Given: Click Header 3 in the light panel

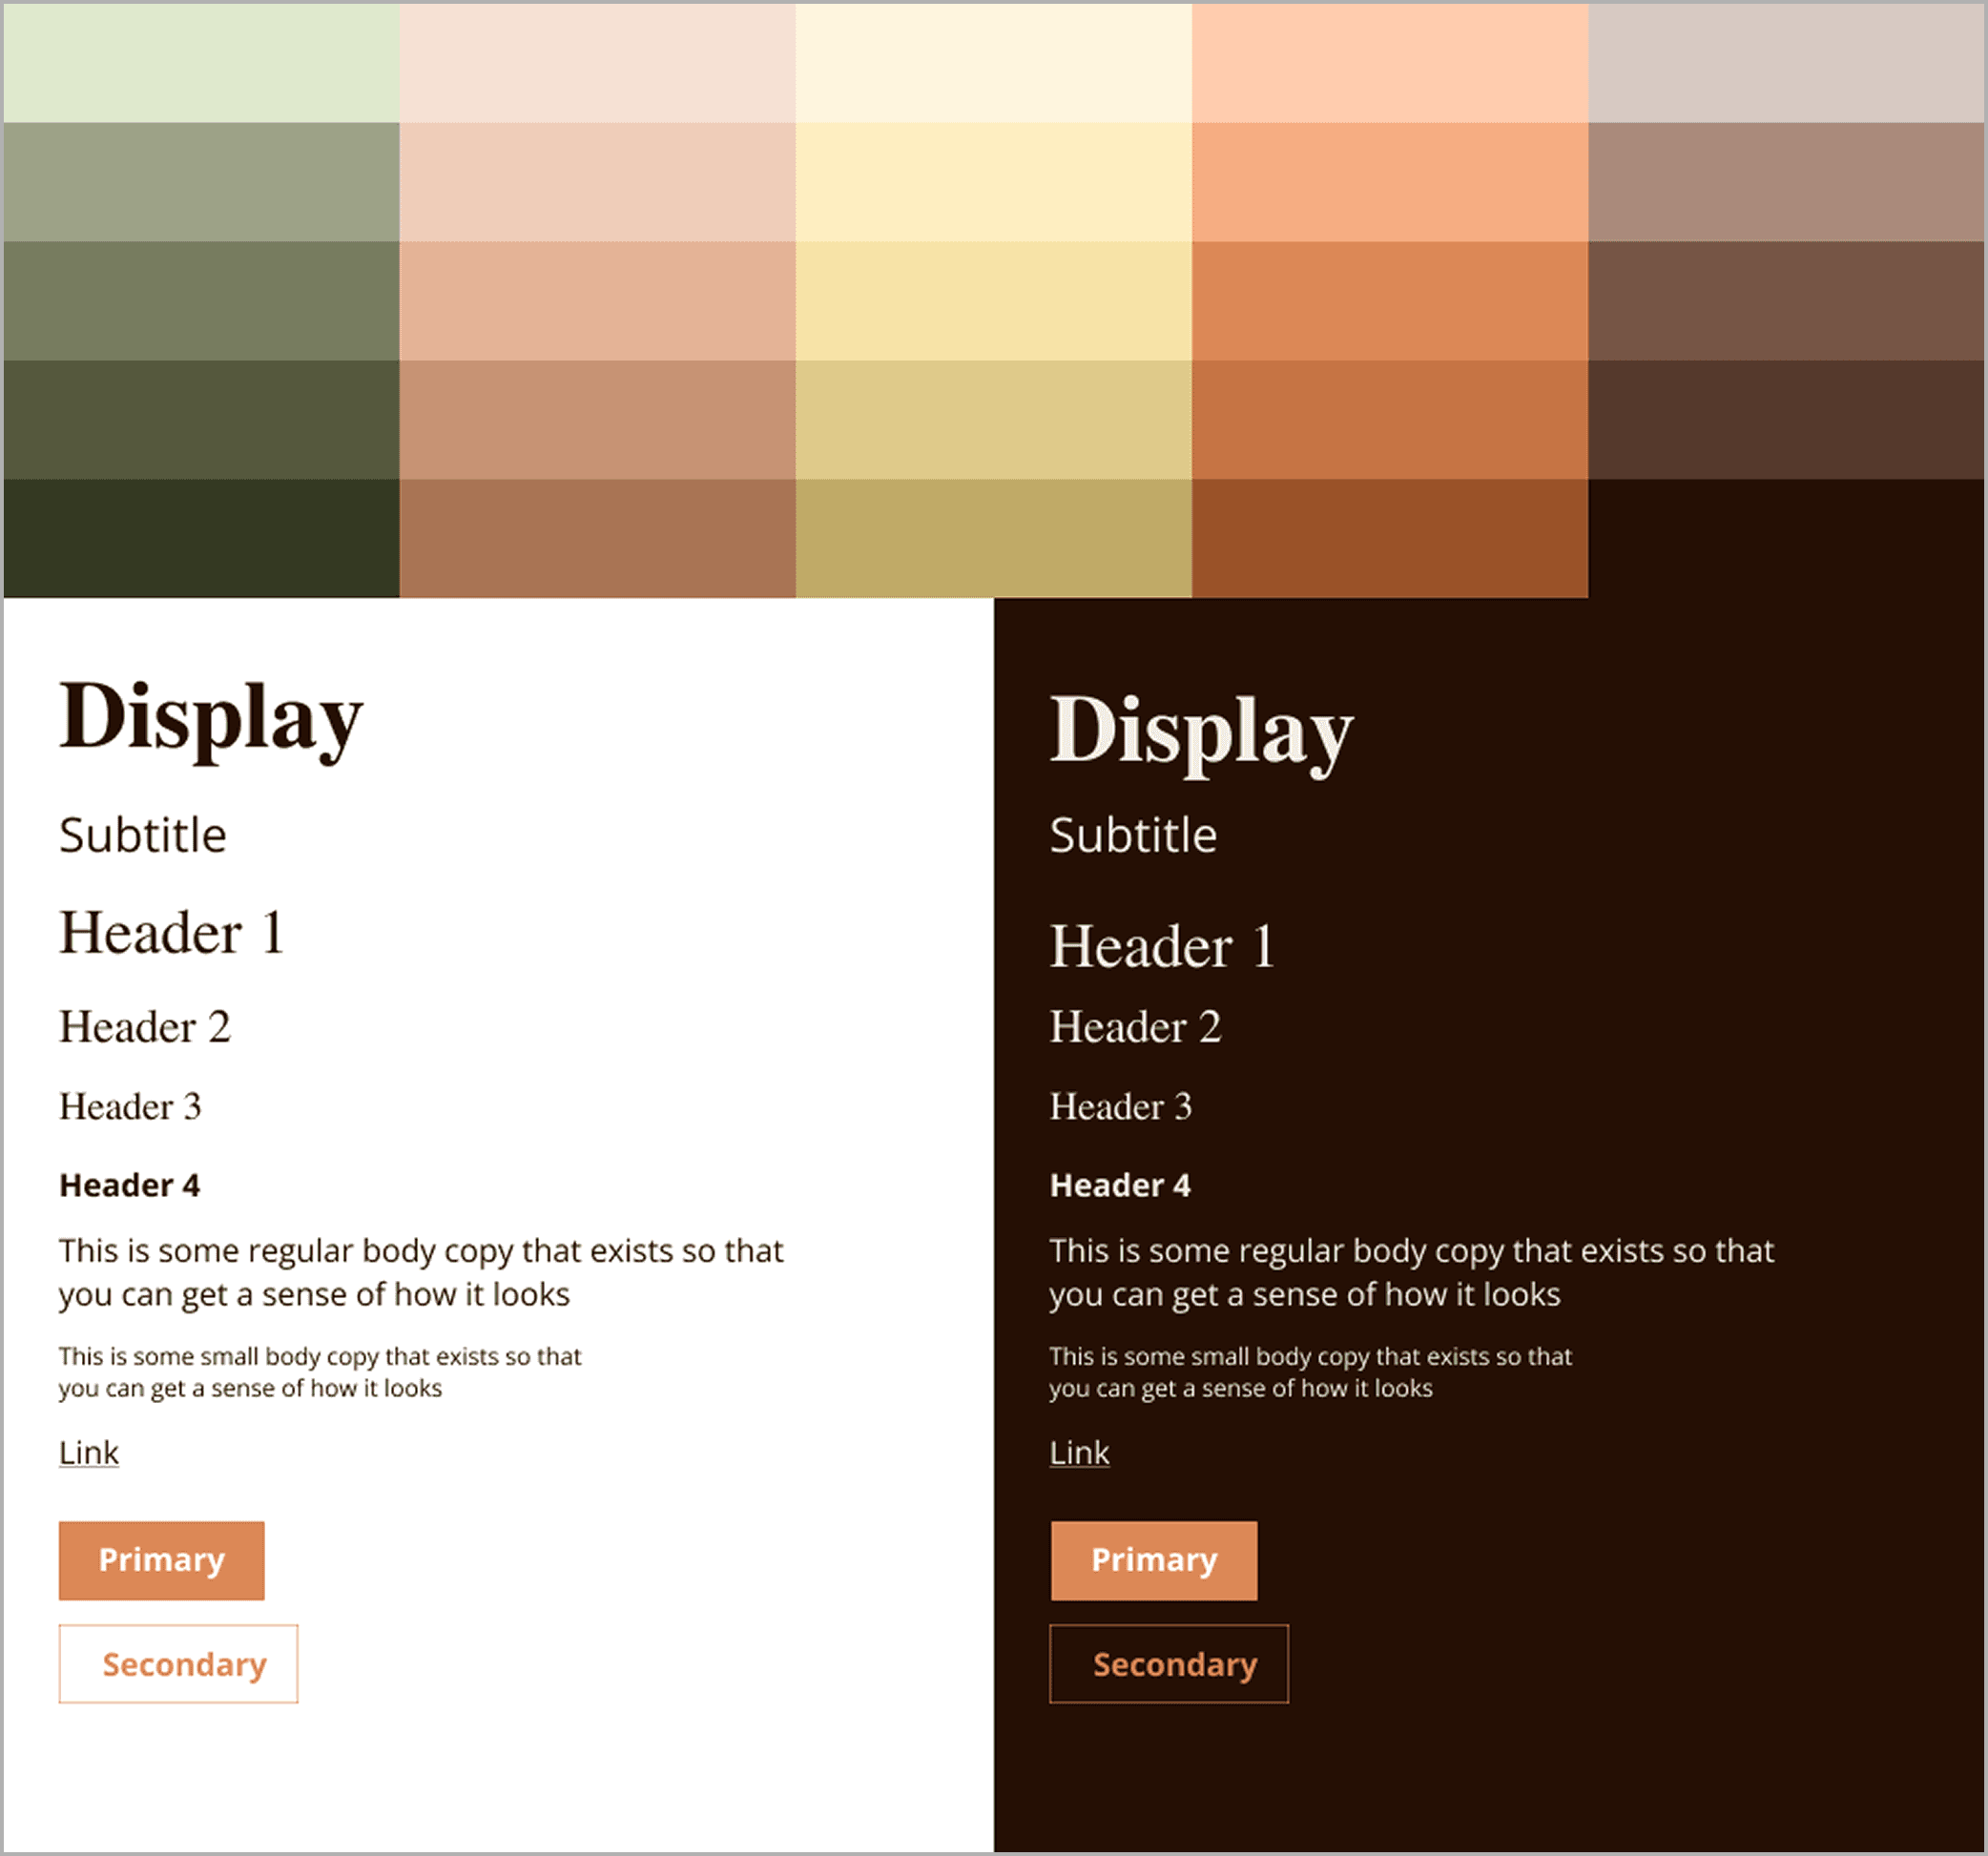Looking at the screenshot, I should pyautogui.click(x=130, y=1107).
